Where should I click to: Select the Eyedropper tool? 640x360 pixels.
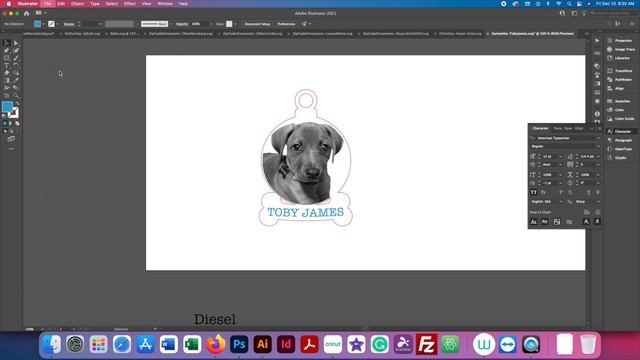coord(16,80)
